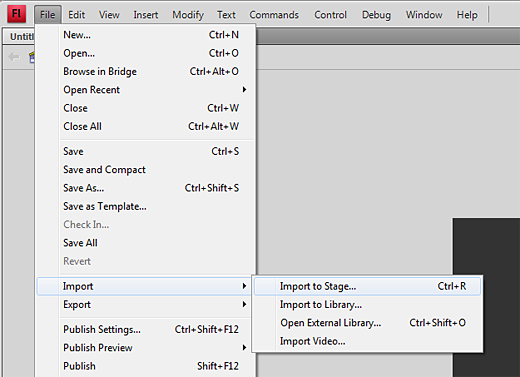
Task: Expand the Import submenu
Action: point(144,286)
